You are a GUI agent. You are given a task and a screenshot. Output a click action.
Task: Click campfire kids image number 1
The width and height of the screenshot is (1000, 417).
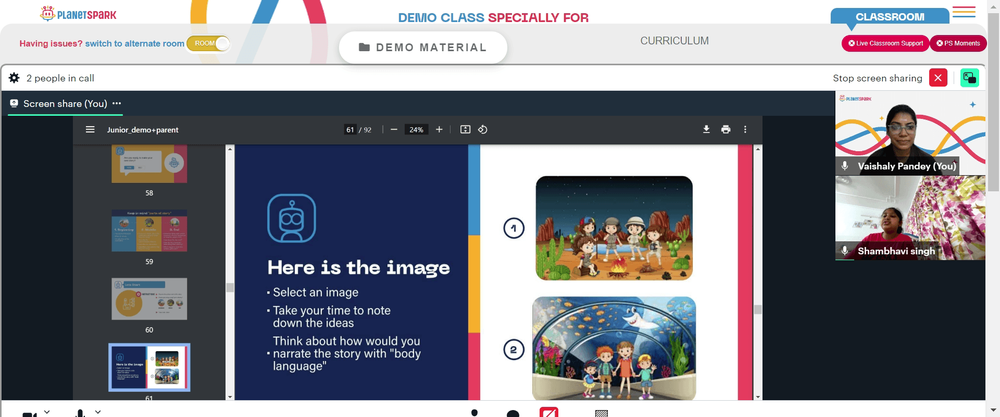point(614,228)
